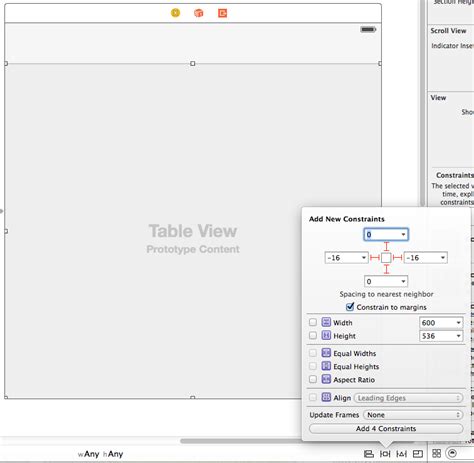Click the wAny hAny size class control
The height and width of the screenshot is (463, 474).
tap(100, 454)
